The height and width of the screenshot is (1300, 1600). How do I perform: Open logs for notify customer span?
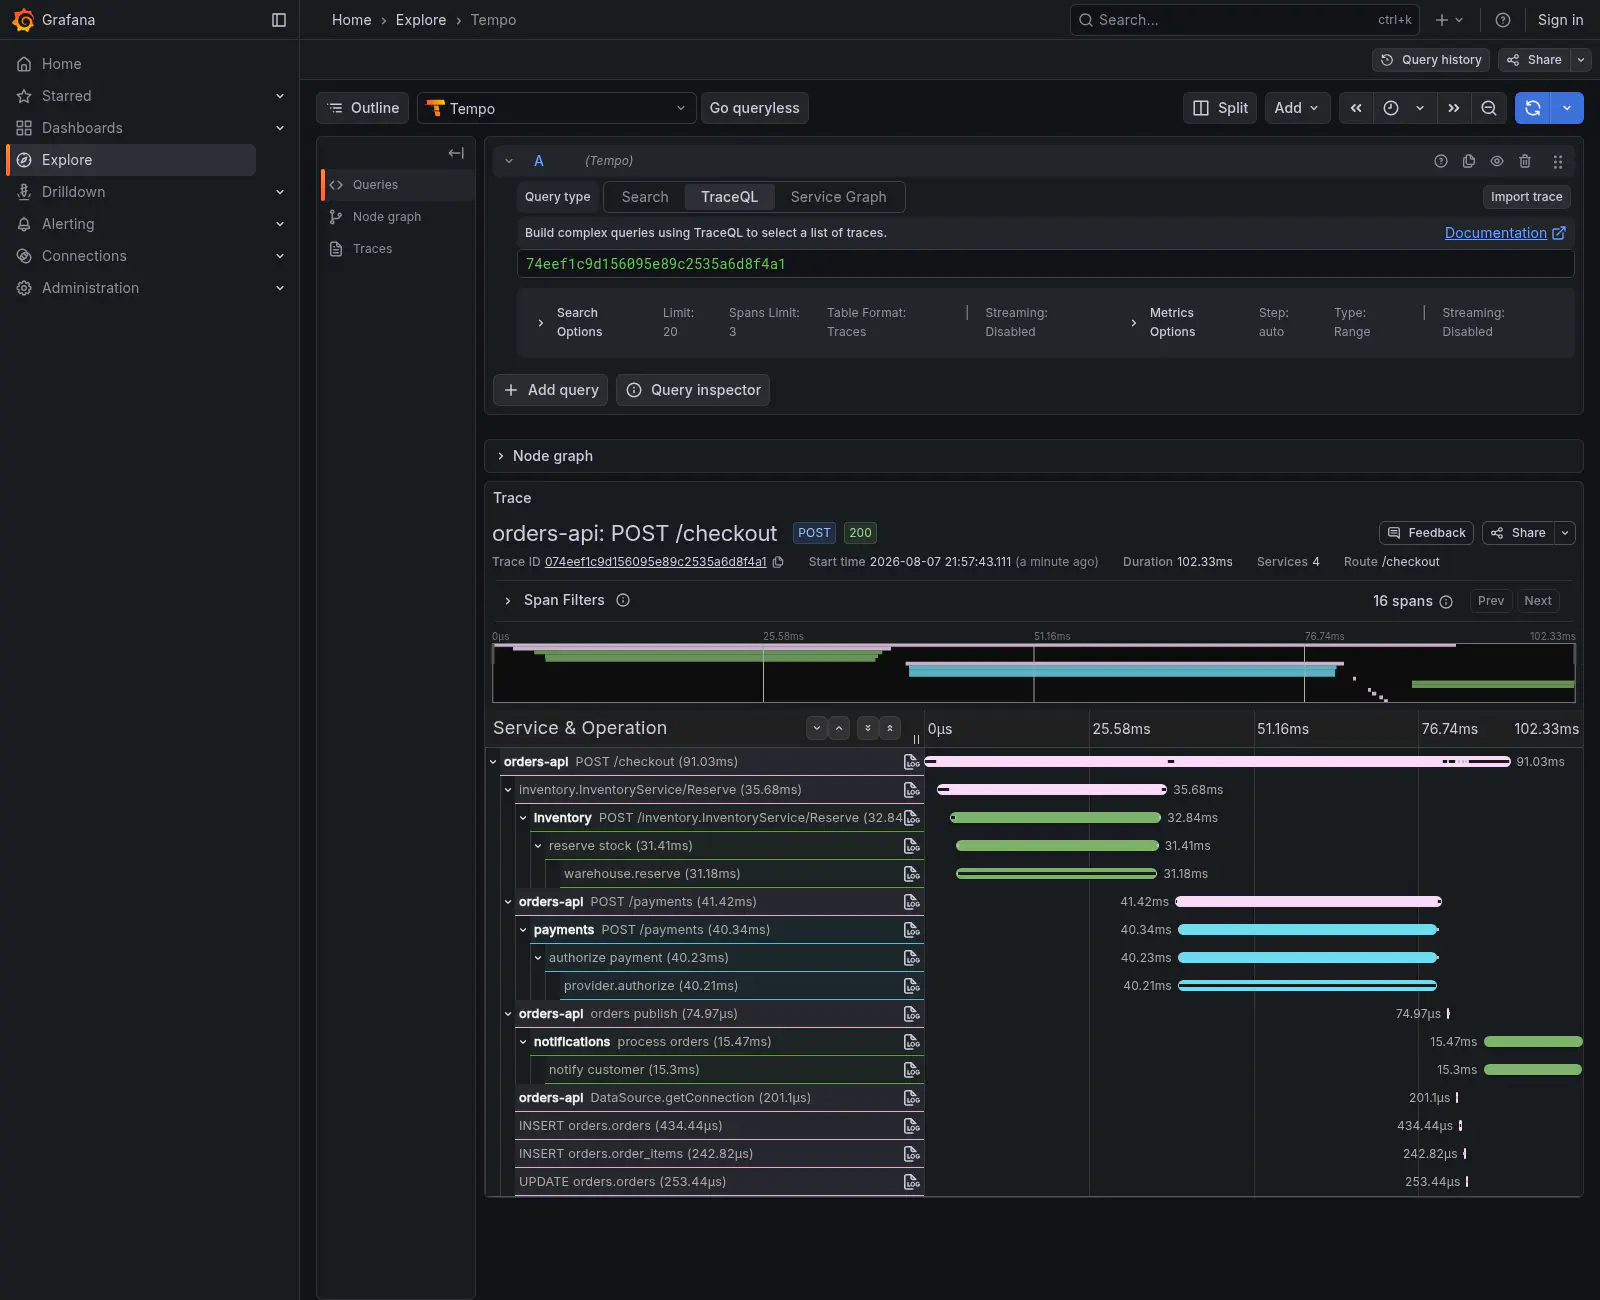pos(911,1070)
